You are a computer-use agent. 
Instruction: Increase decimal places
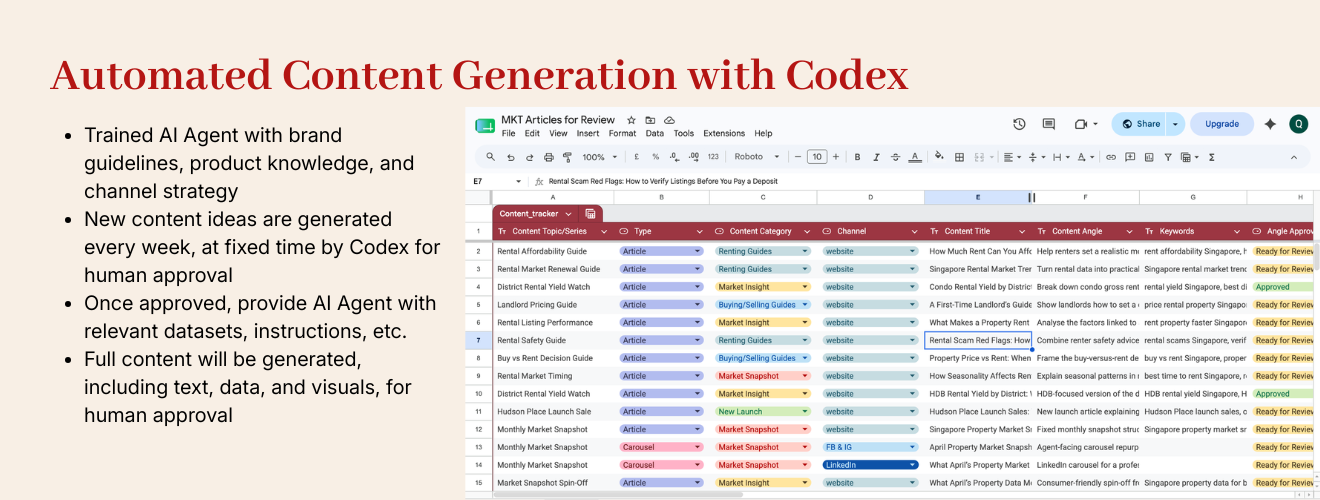point(693,157)
